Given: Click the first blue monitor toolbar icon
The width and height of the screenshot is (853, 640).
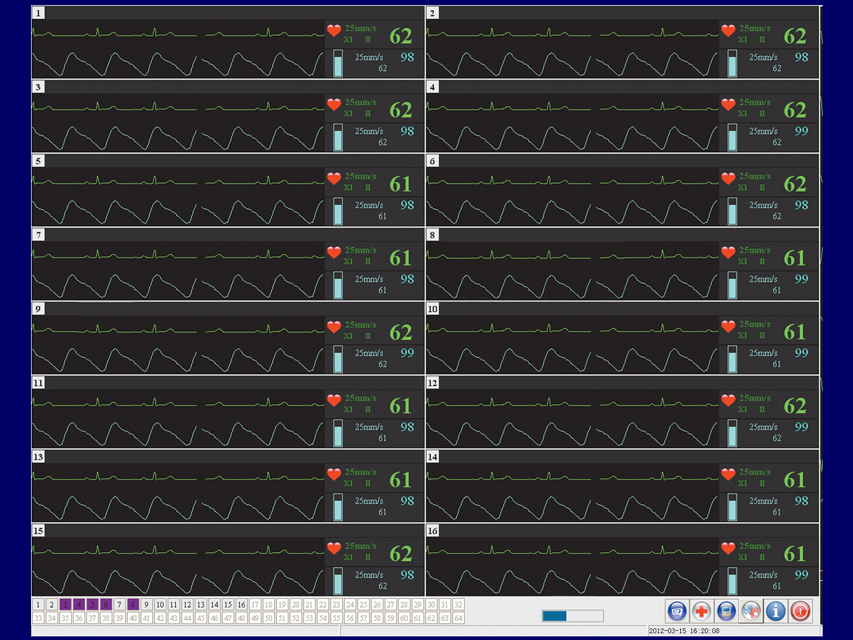Looking at the screenshot, I should click(x=678, y=611).
